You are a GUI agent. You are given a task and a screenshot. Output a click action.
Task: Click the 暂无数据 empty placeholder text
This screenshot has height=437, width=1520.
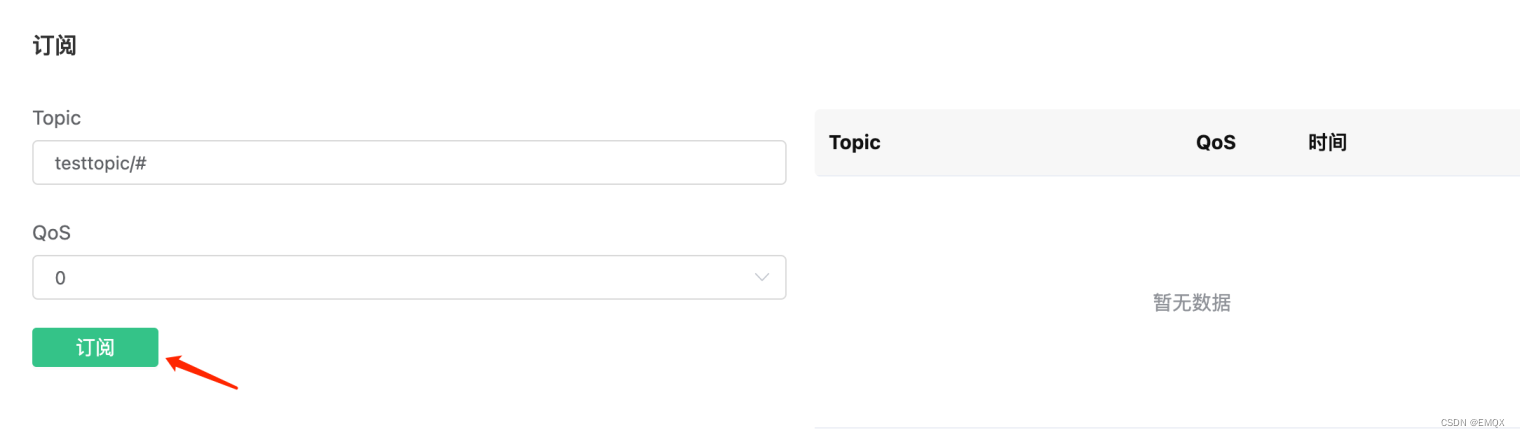1192,302
